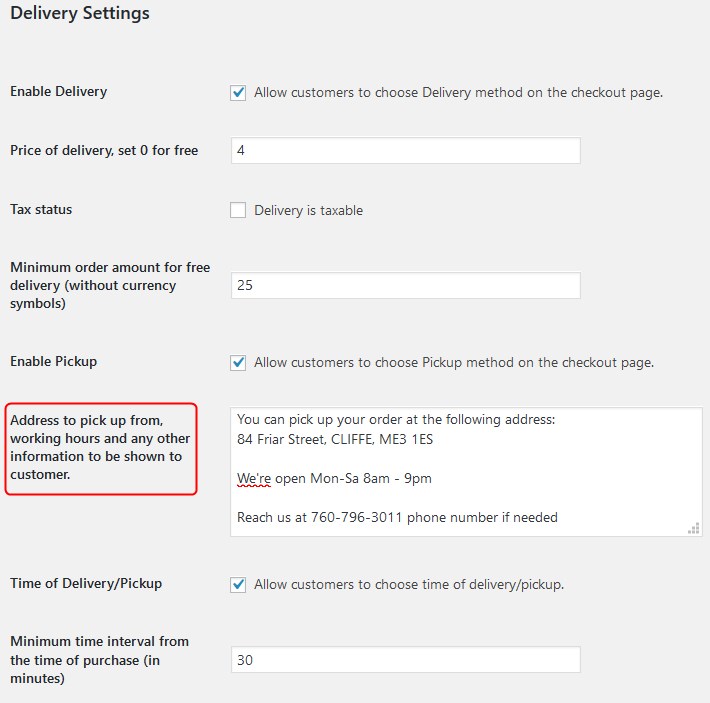Click the 'Address to pick up from' label
The width and height of the screenshot is (710, 703).
pyautogui.click(x=100, y=447)
